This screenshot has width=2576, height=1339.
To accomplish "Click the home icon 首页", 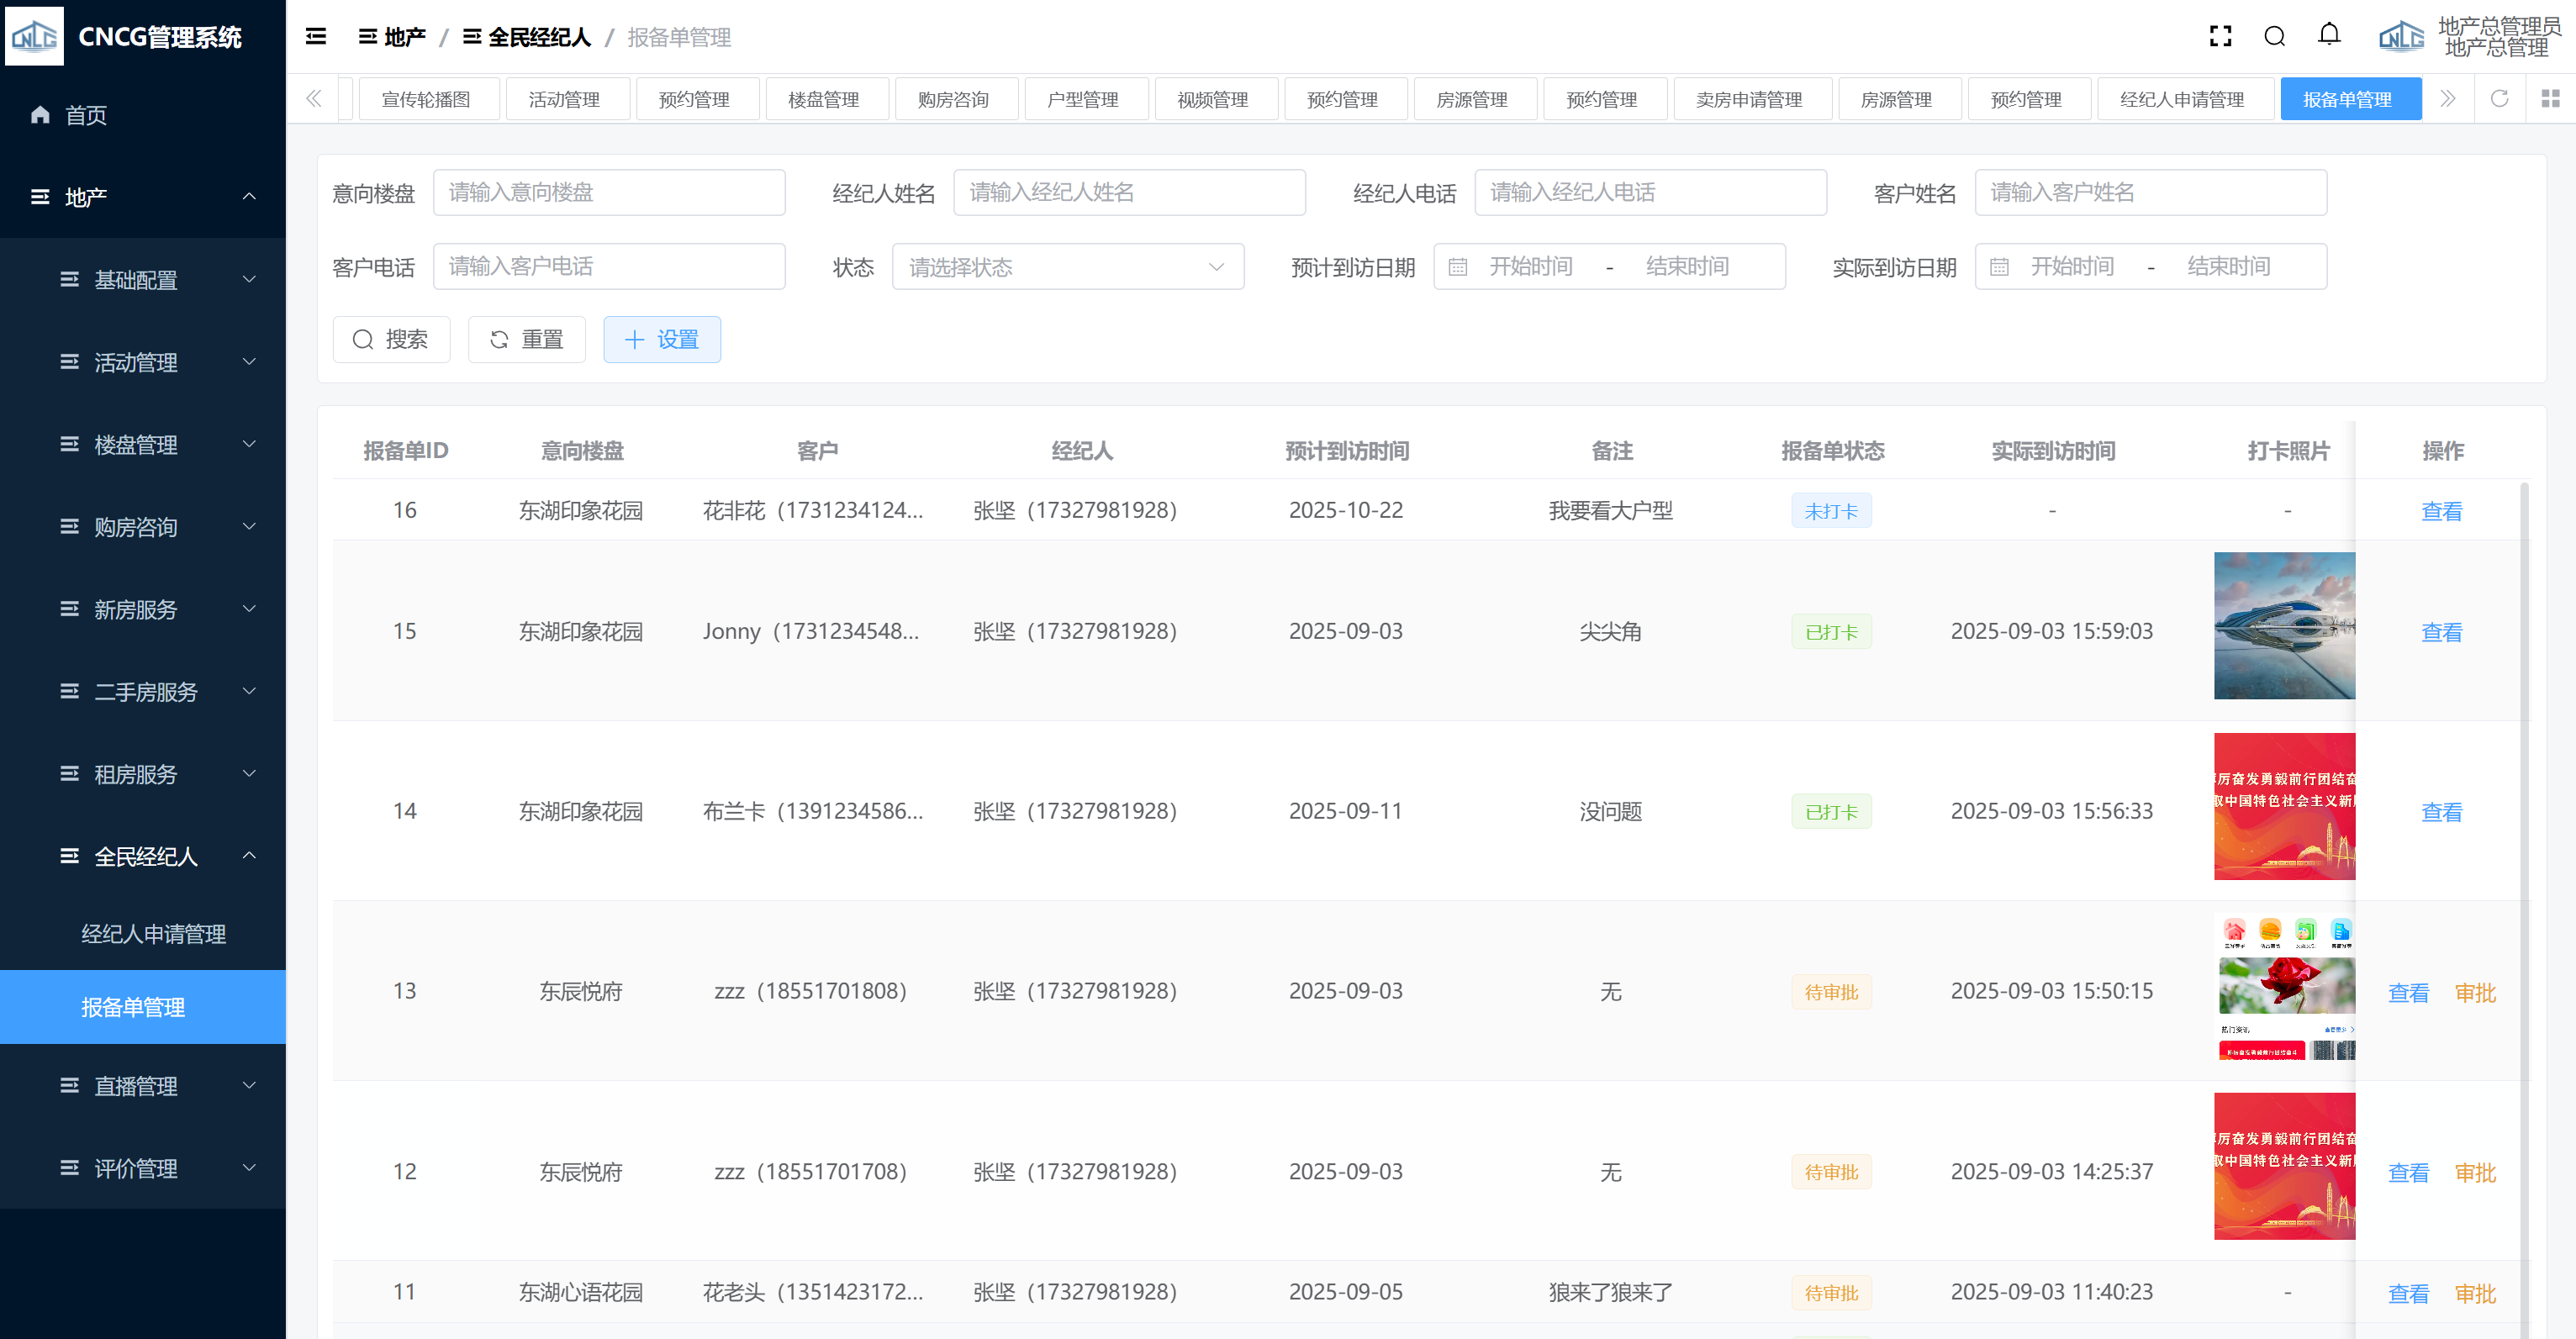I will coord(40,115).
